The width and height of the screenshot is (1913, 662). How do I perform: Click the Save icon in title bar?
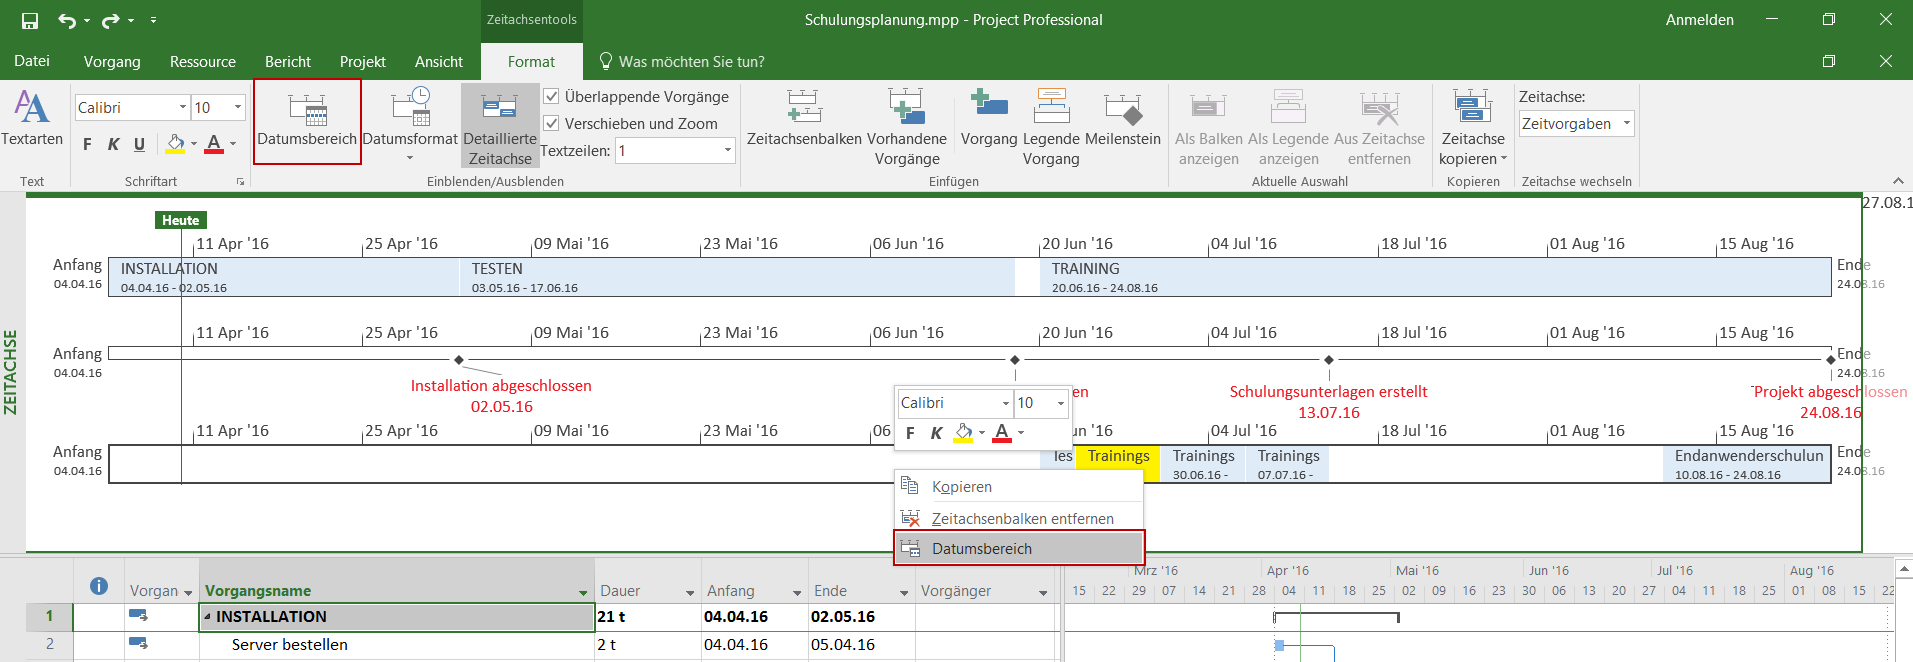coord(30,20)
